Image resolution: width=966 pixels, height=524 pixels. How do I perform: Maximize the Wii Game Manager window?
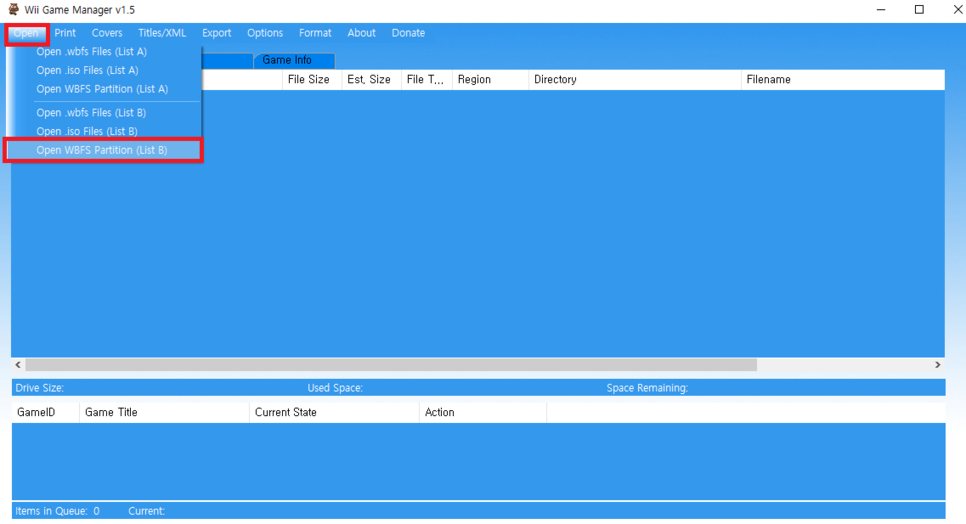pos(919,10)
